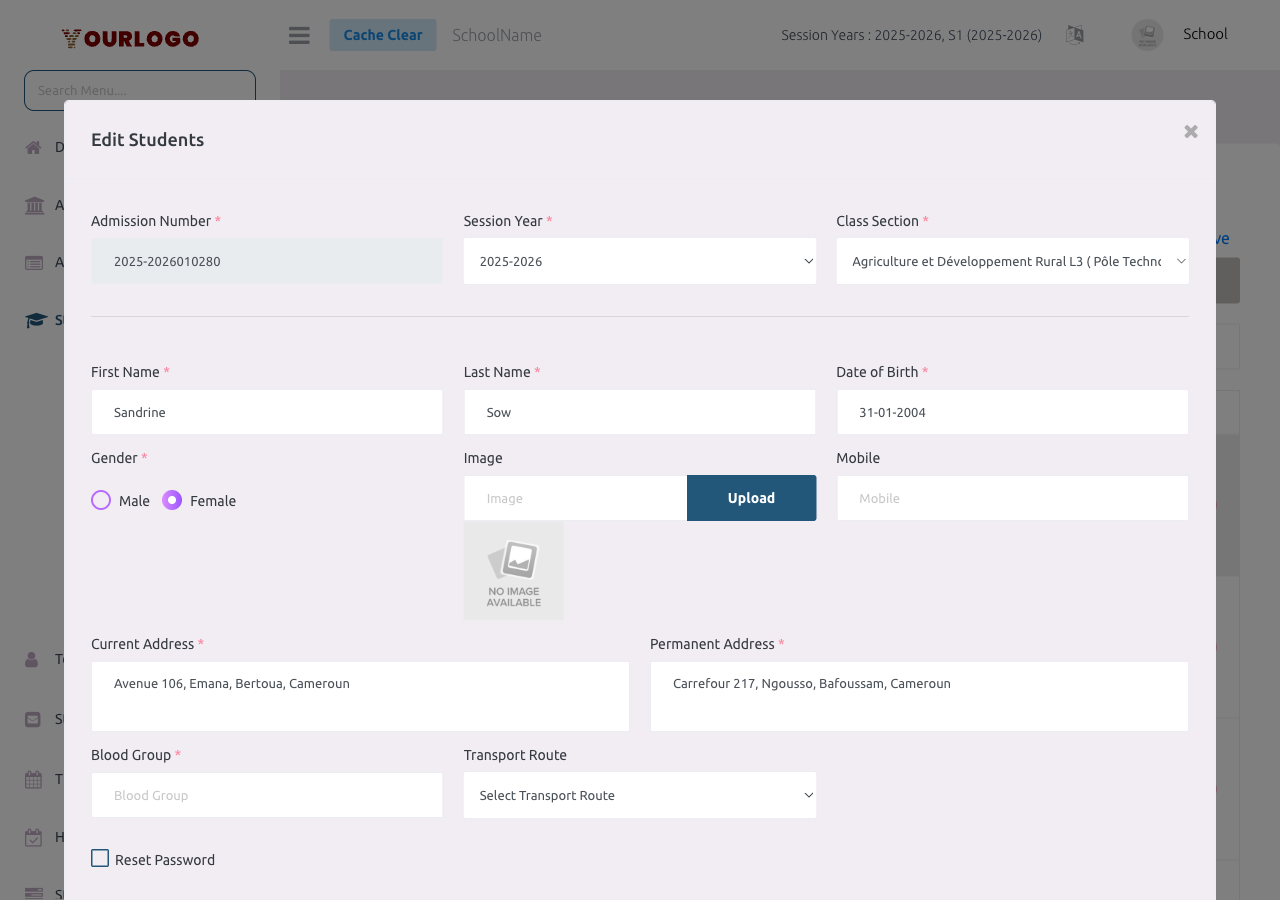This screenshot has height=900, width=1280.
Task: Open the Select Transport Route dropdown
Action: click(639, 795)
